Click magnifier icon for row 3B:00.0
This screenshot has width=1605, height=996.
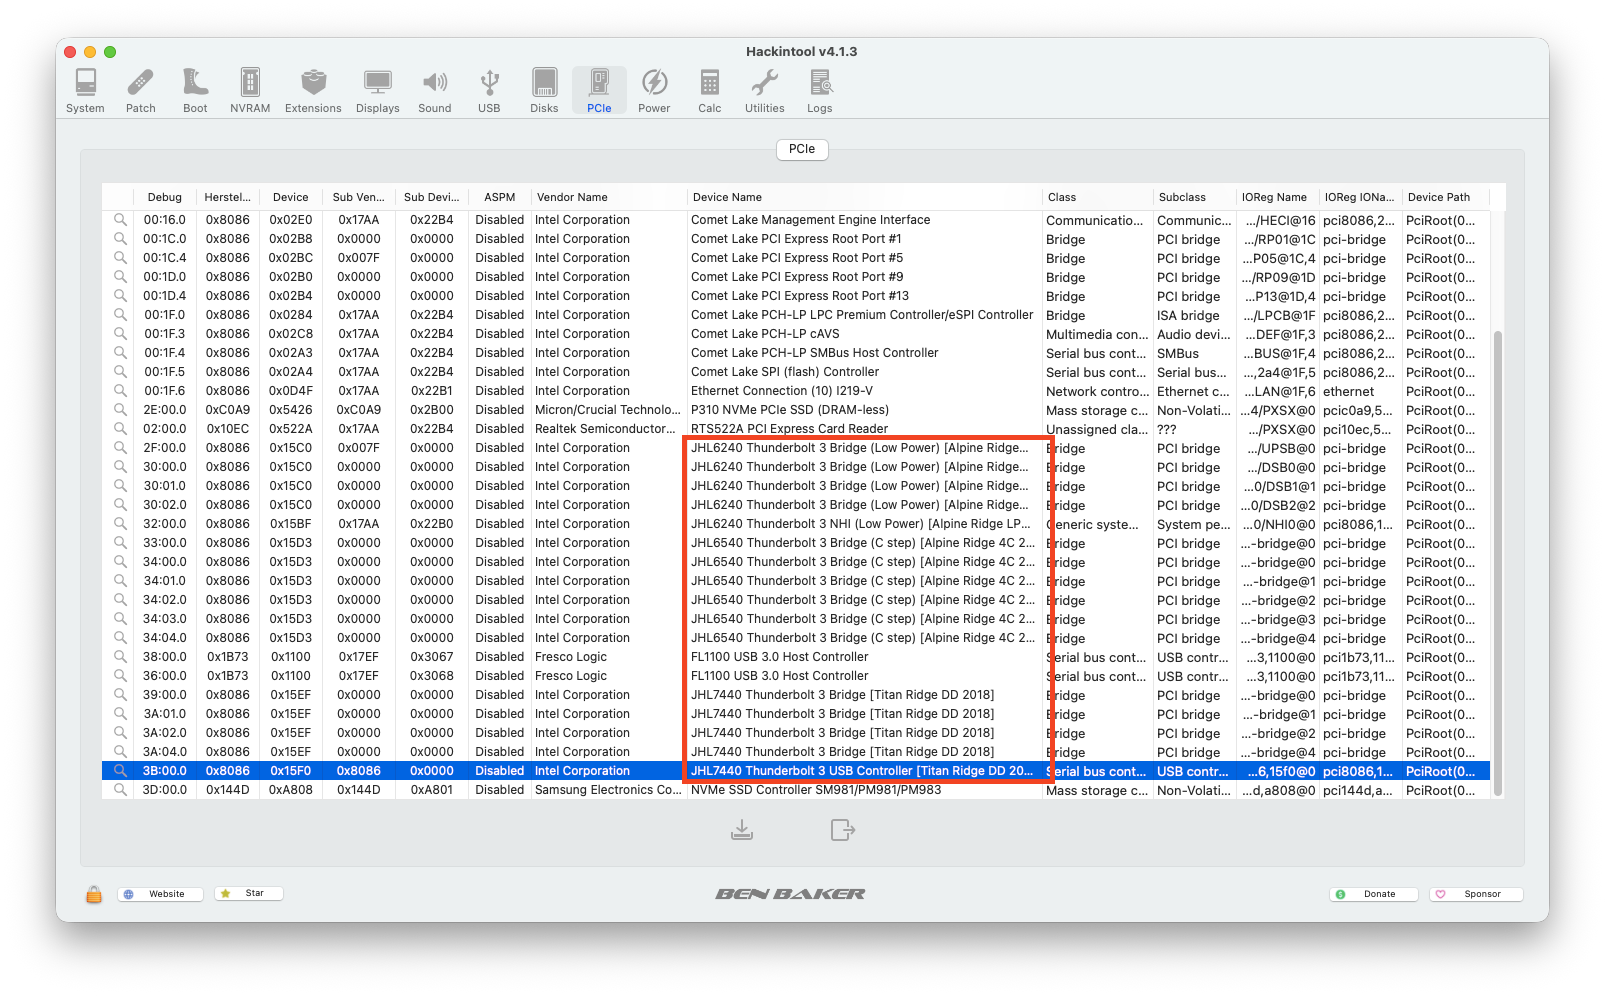click(120, 771)
